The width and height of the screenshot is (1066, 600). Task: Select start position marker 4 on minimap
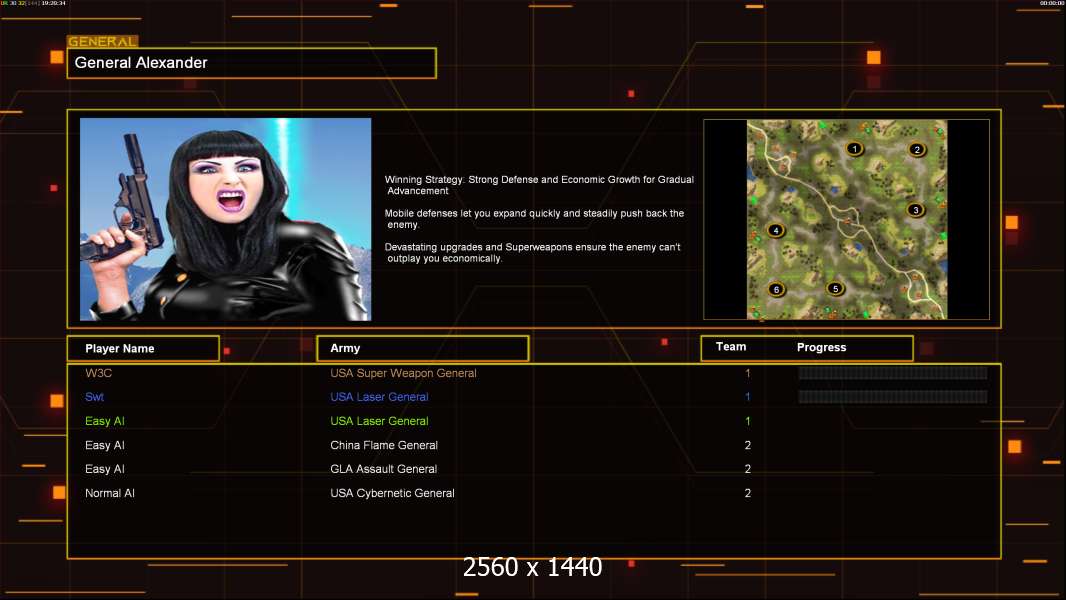click(776, 230)
